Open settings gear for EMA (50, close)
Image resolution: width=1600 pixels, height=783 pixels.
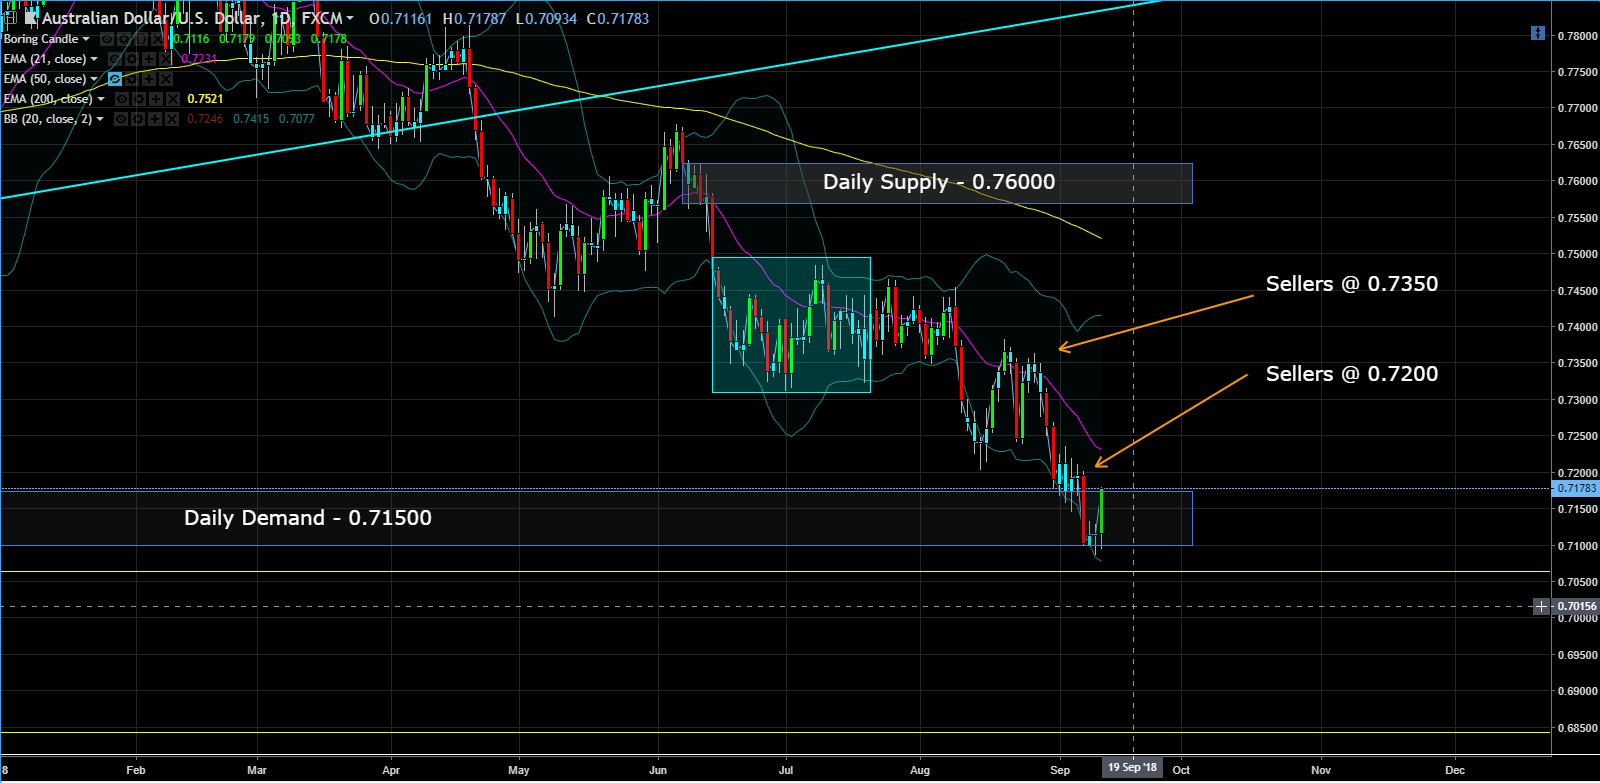[131, 79]
